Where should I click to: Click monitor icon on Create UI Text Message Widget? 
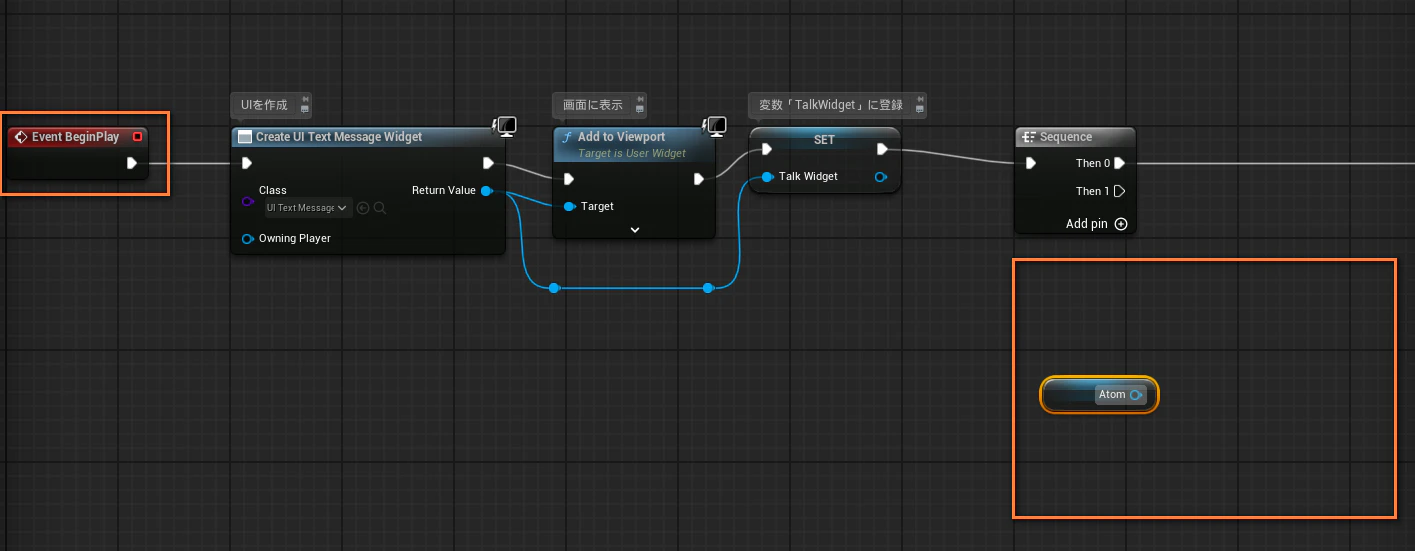pos(506,126)
